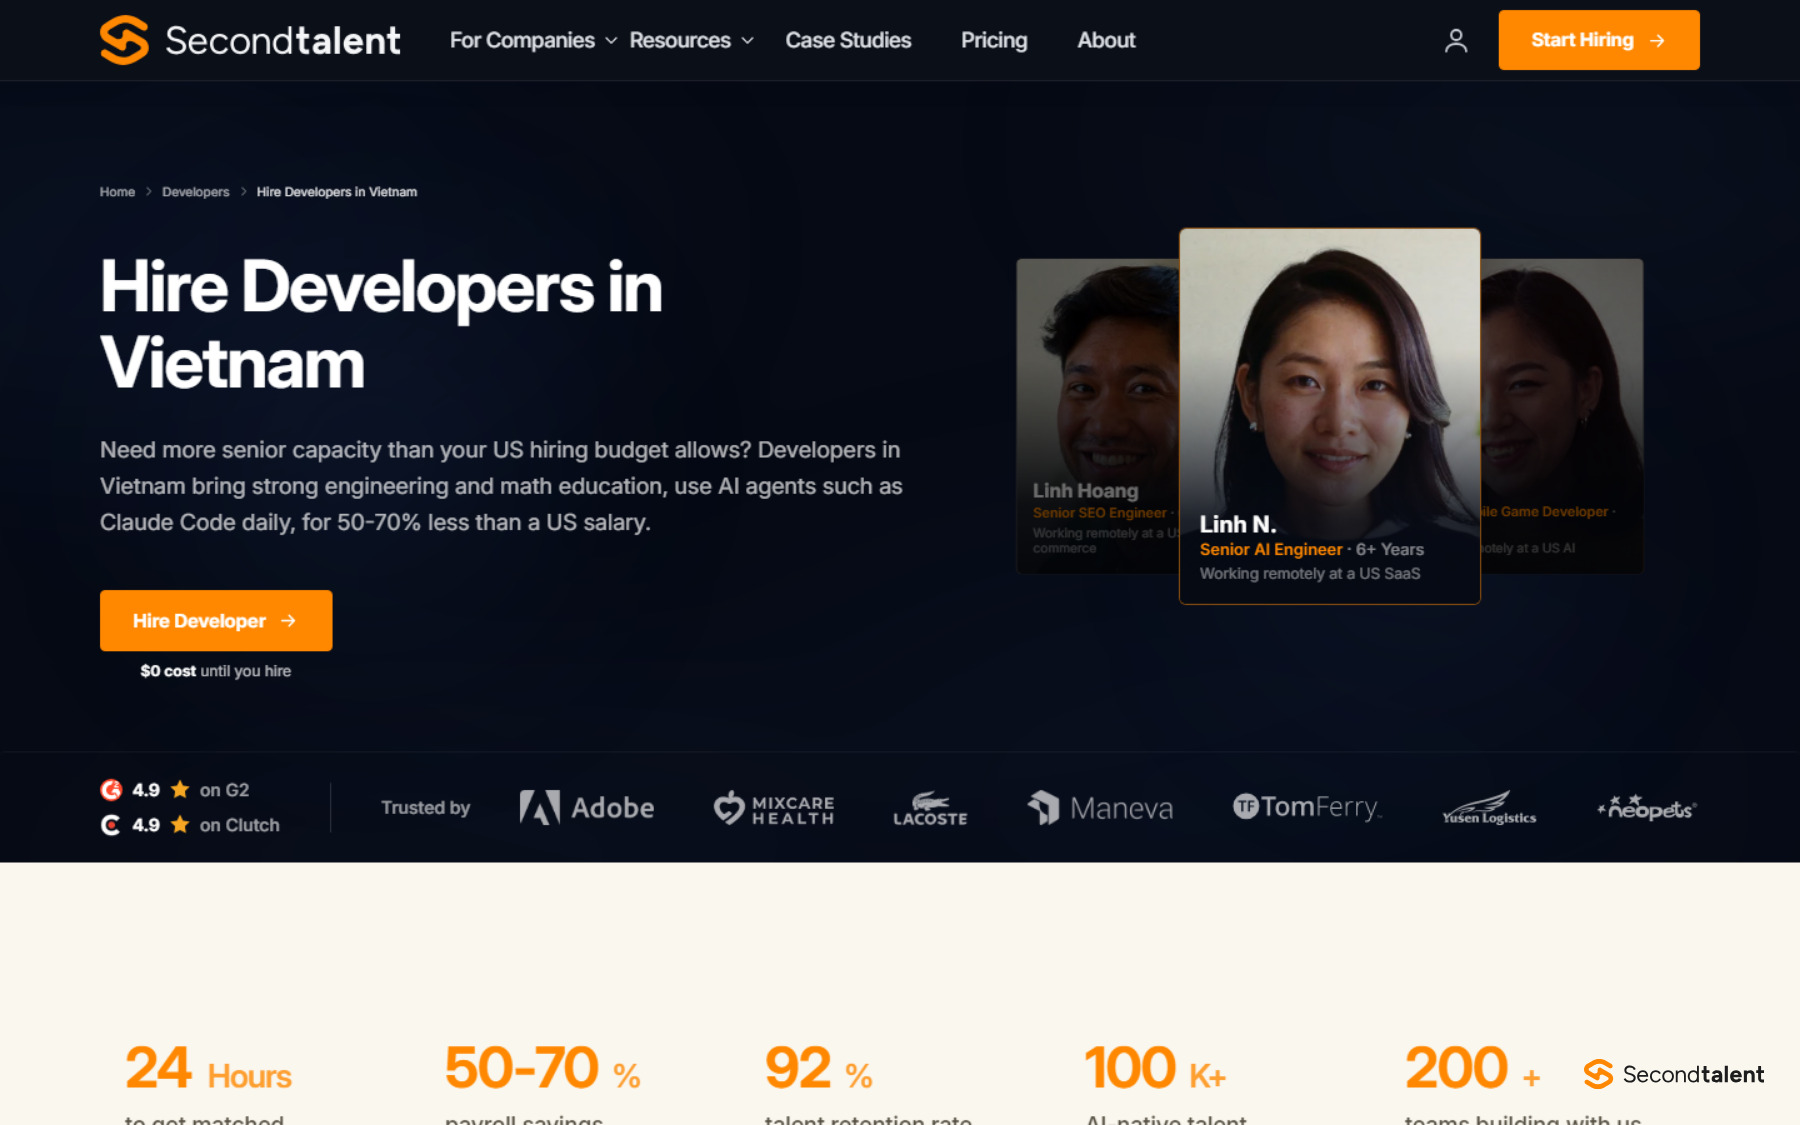
Task: Select the Linh Hoang profile card
Action: [1098, 416]
